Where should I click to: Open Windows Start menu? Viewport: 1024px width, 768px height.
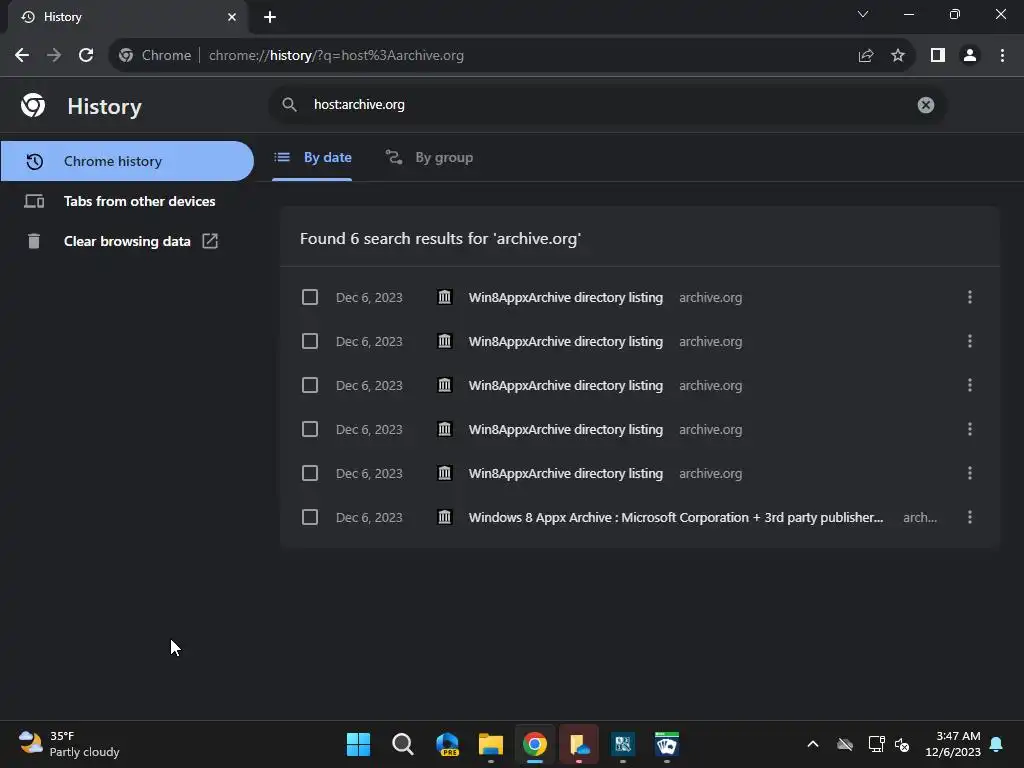[x=358, y=744]
